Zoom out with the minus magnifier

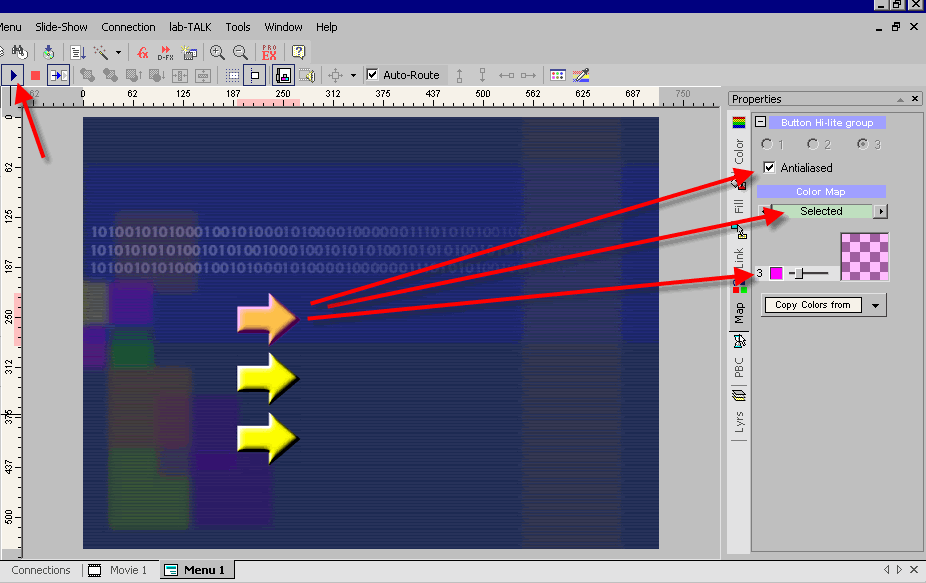coord(240,53)
